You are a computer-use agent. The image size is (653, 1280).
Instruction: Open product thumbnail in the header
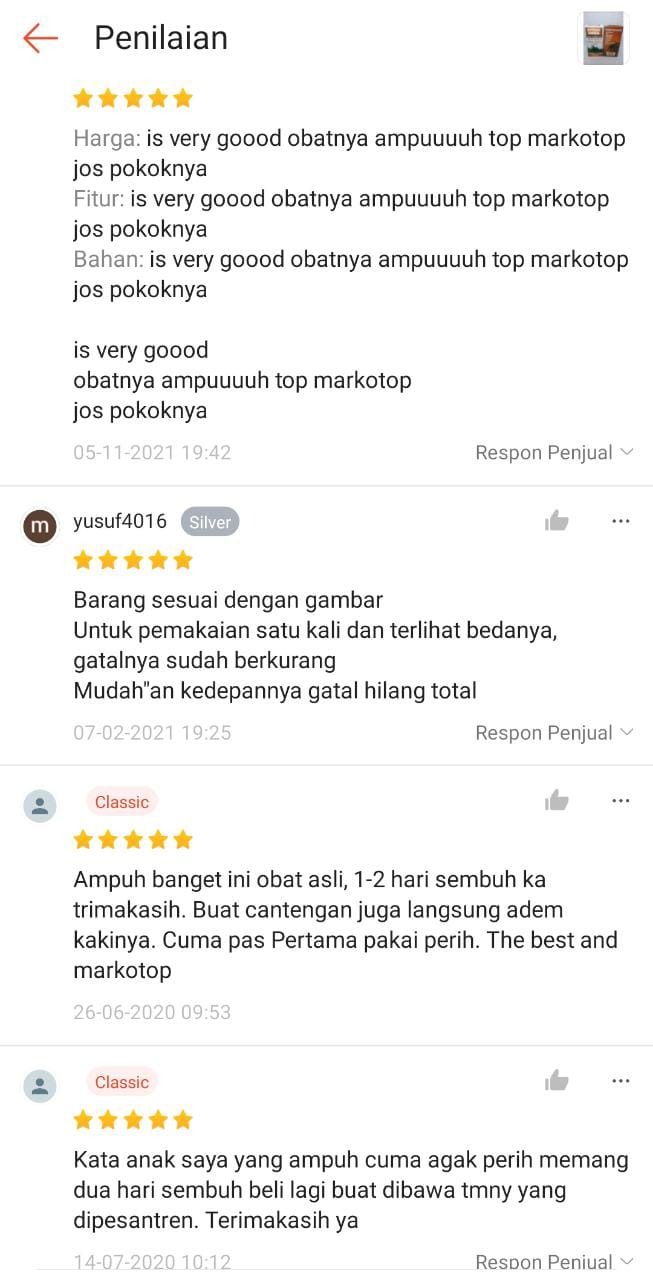point(604,38)
